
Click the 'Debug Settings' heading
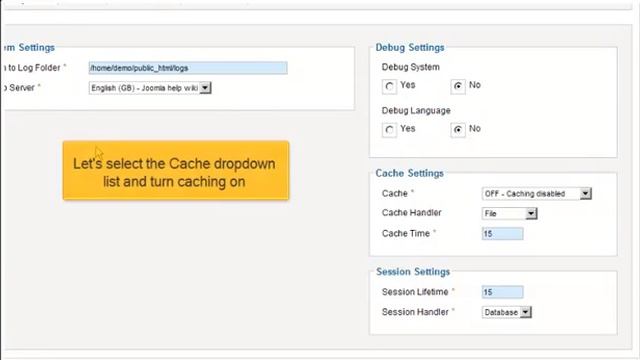coord(410,47)
